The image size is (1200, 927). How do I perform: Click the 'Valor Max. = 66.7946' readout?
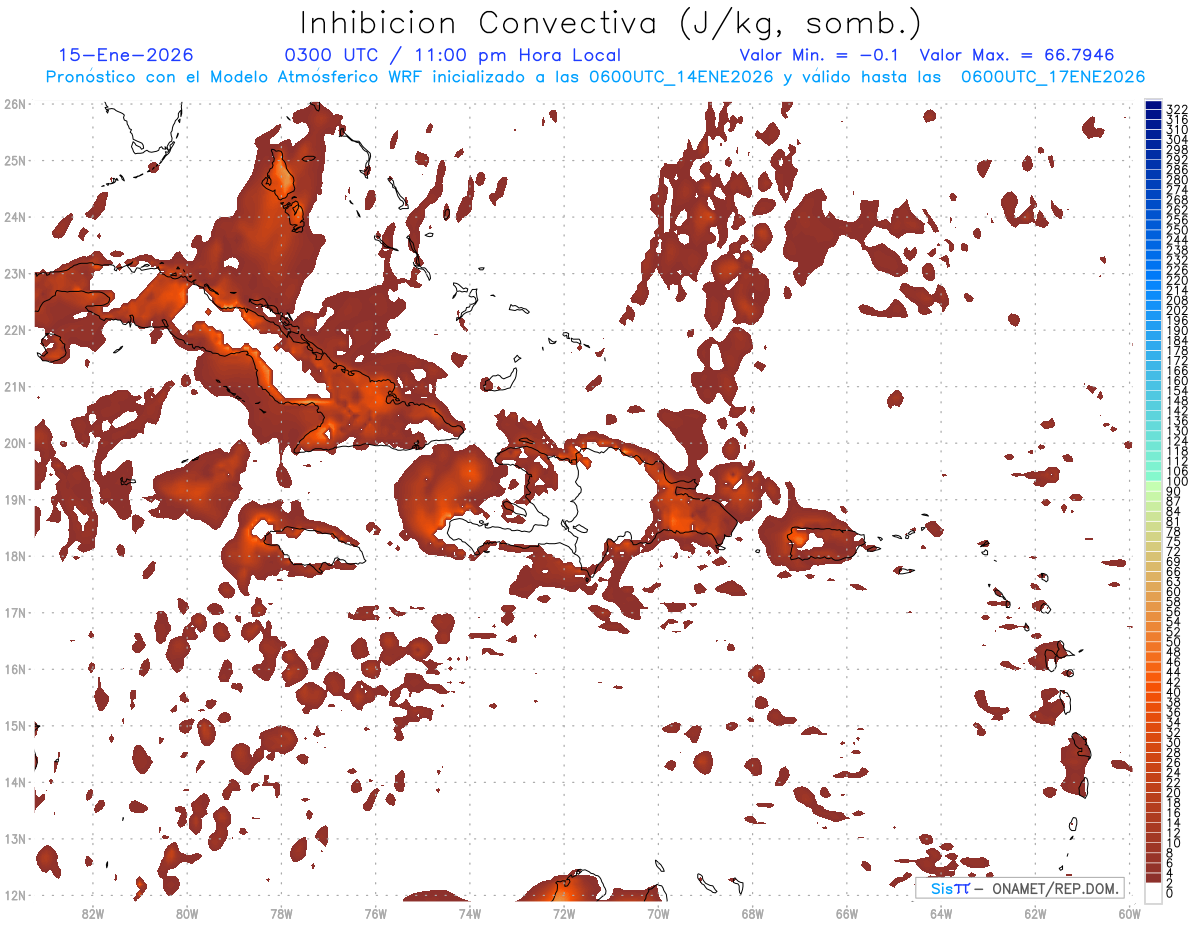[x=1016, y=55]
